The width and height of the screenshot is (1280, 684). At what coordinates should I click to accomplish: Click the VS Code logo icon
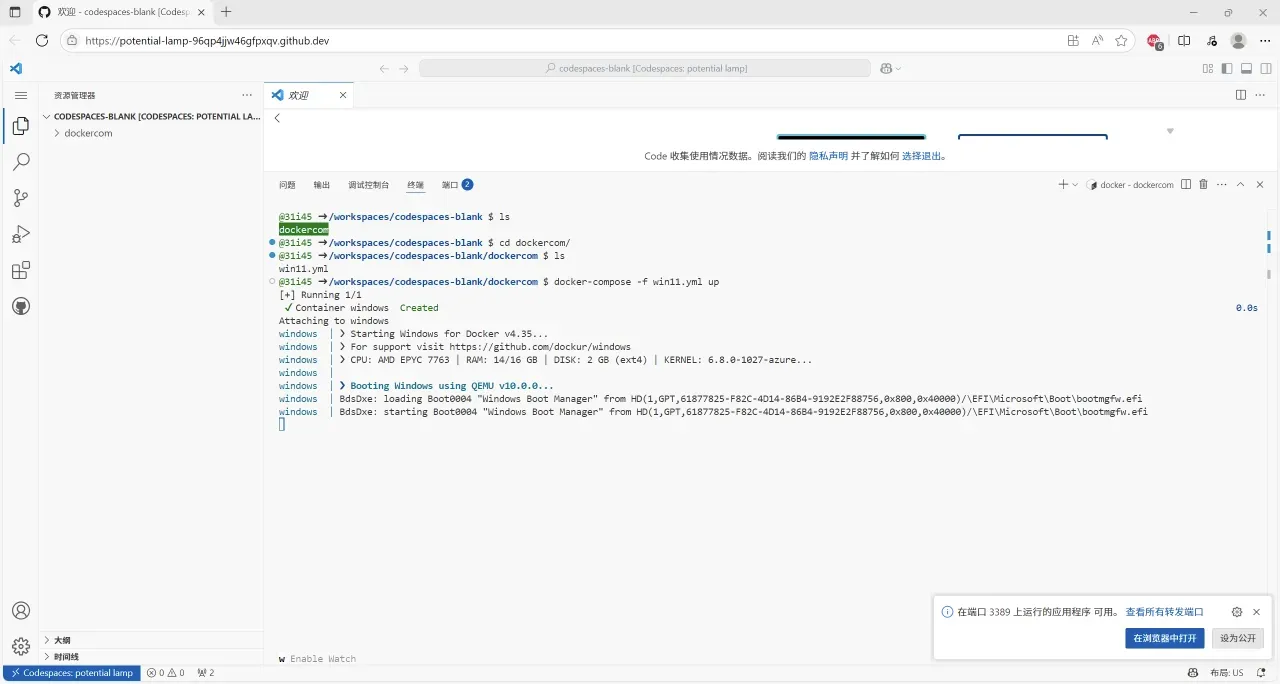coord(16,68)
